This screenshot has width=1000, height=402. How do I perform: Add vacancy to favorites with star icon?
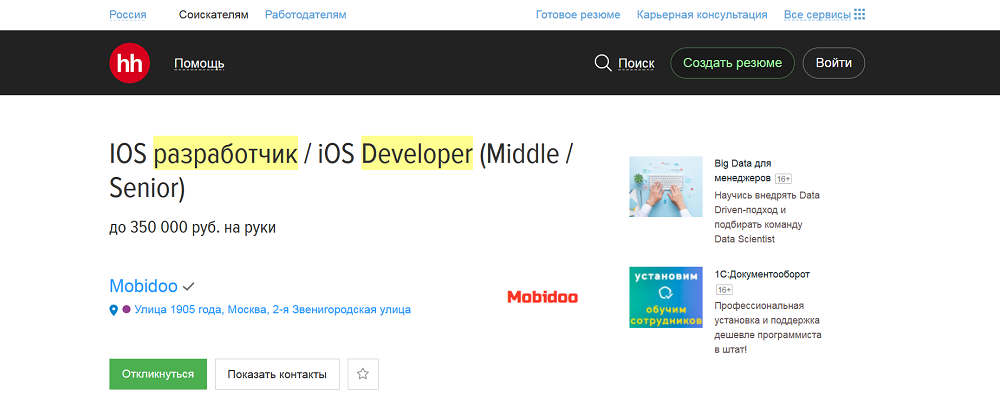(x=363, y=374)
